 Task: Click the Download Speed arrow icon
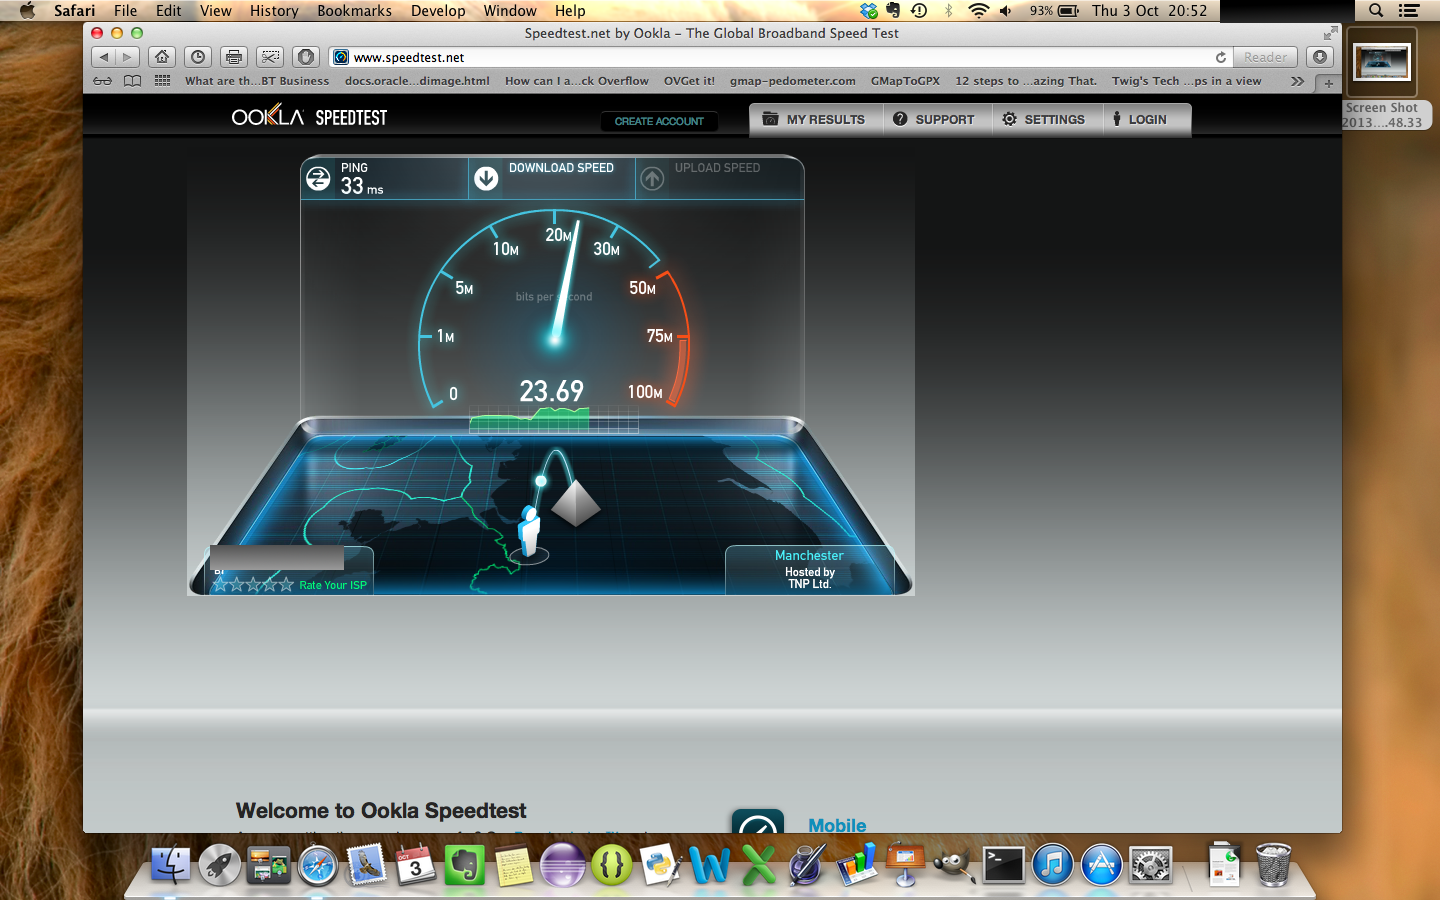click(x=486, y=178)
